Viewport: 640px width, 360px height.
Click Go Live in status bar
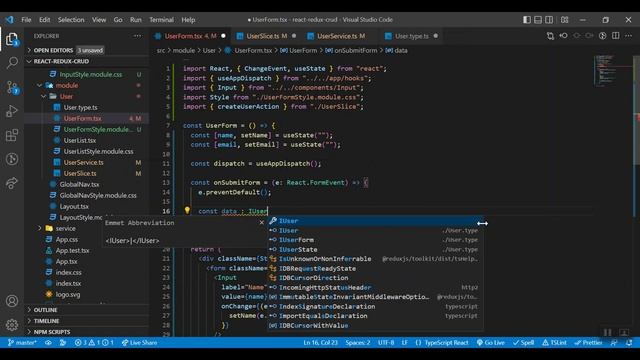coord(491,342)
